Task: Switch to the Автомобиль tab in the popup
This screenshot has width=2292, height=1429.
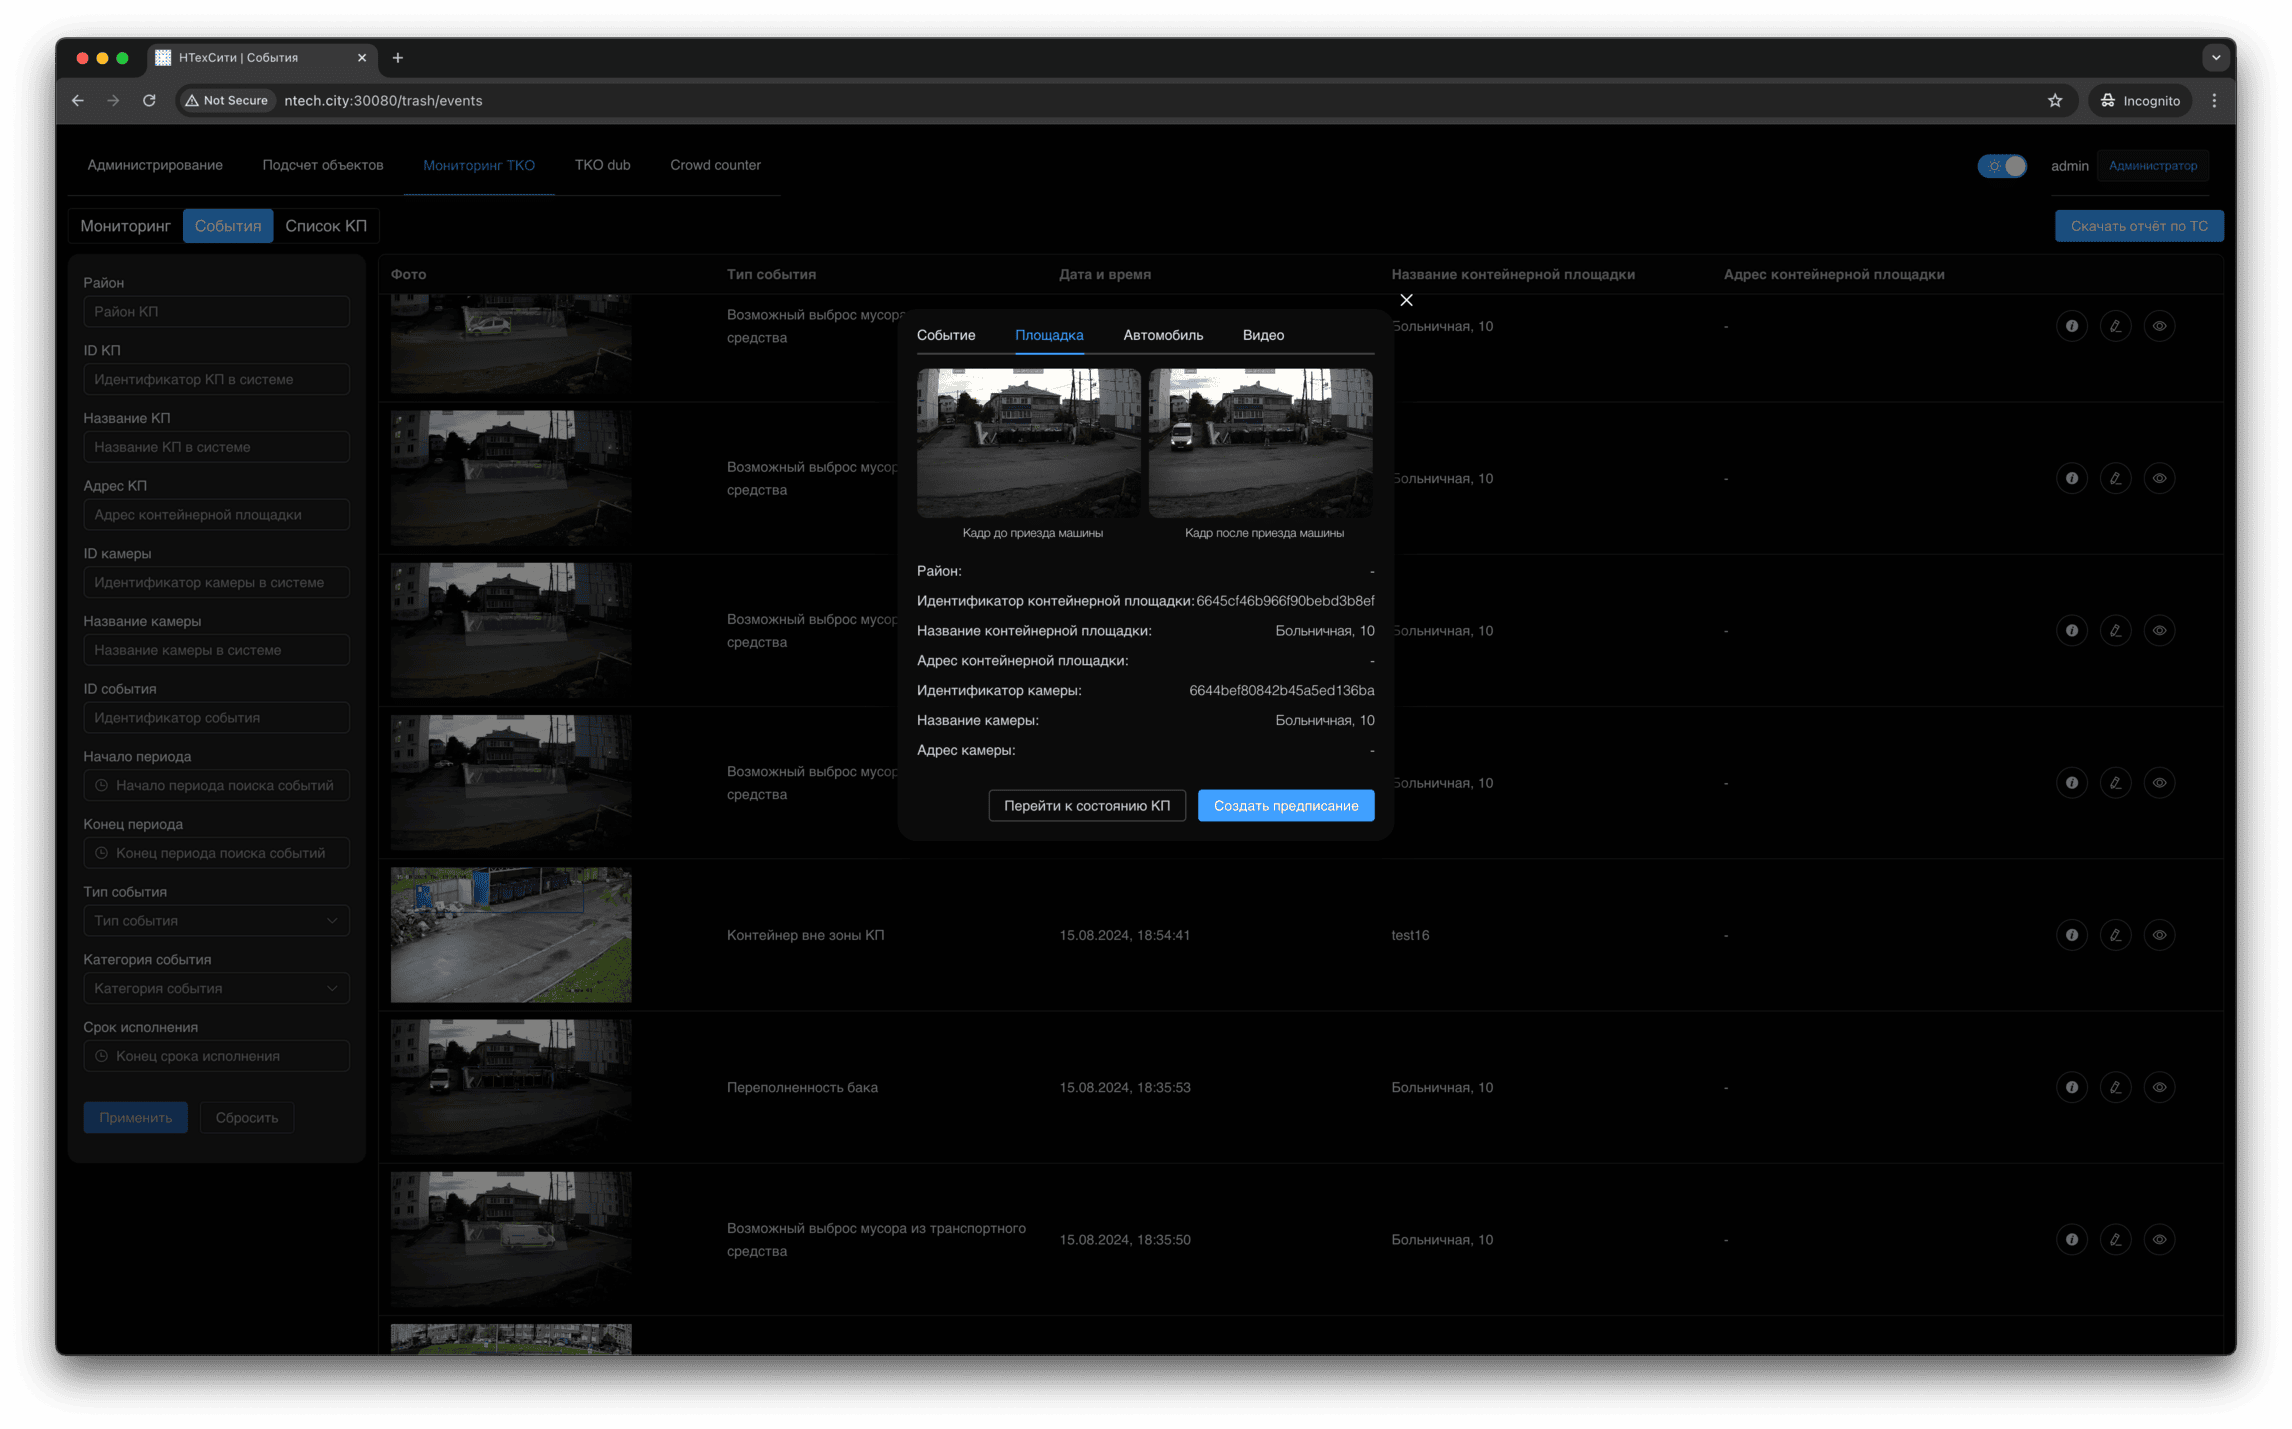Action: [1162, 335]
